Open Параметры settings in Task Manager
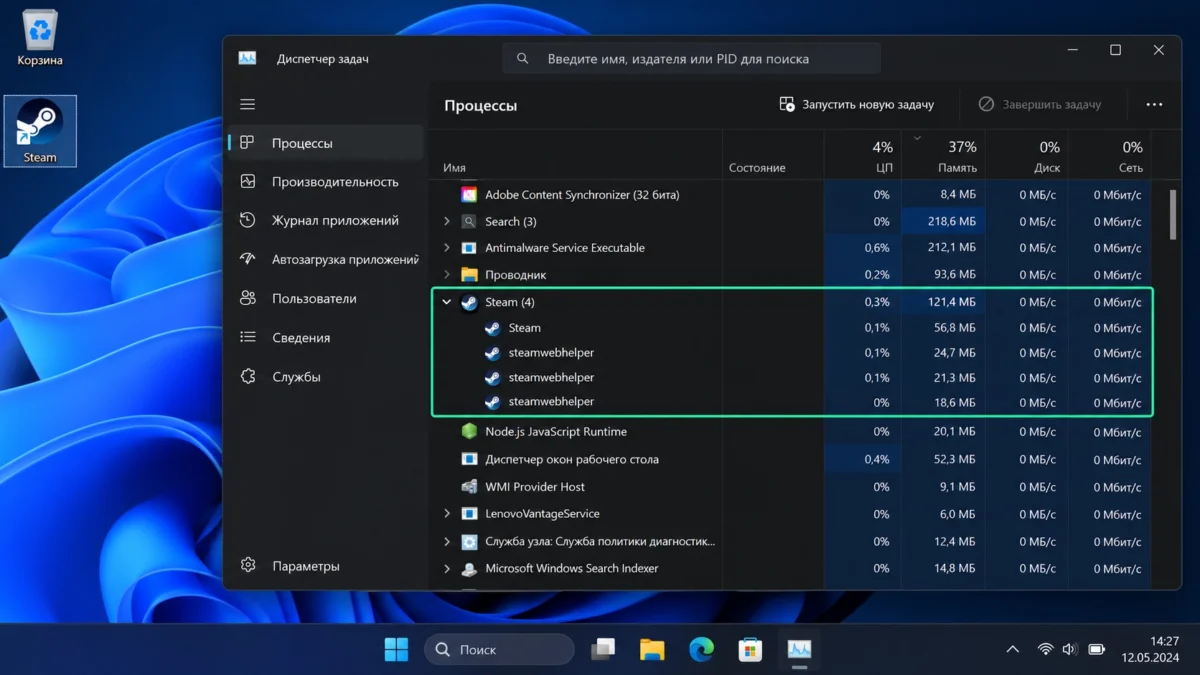 click(327, 566)
